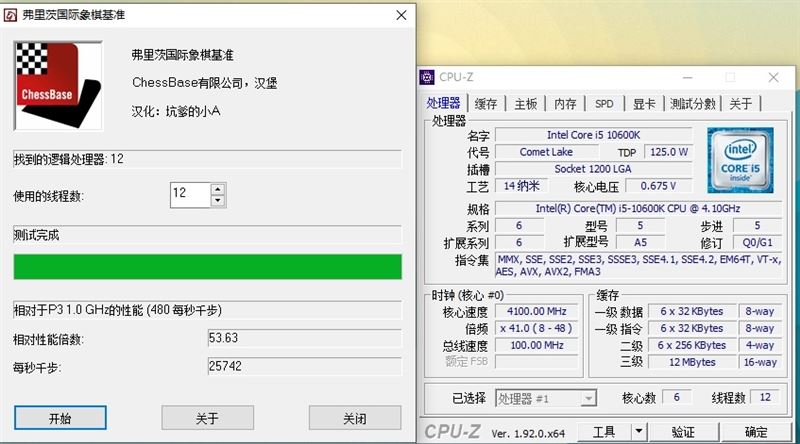Open the 关于 about tab in CPU-Z
Image resolution: width=800 pixels, height=444 pixels.
(741, 104)
